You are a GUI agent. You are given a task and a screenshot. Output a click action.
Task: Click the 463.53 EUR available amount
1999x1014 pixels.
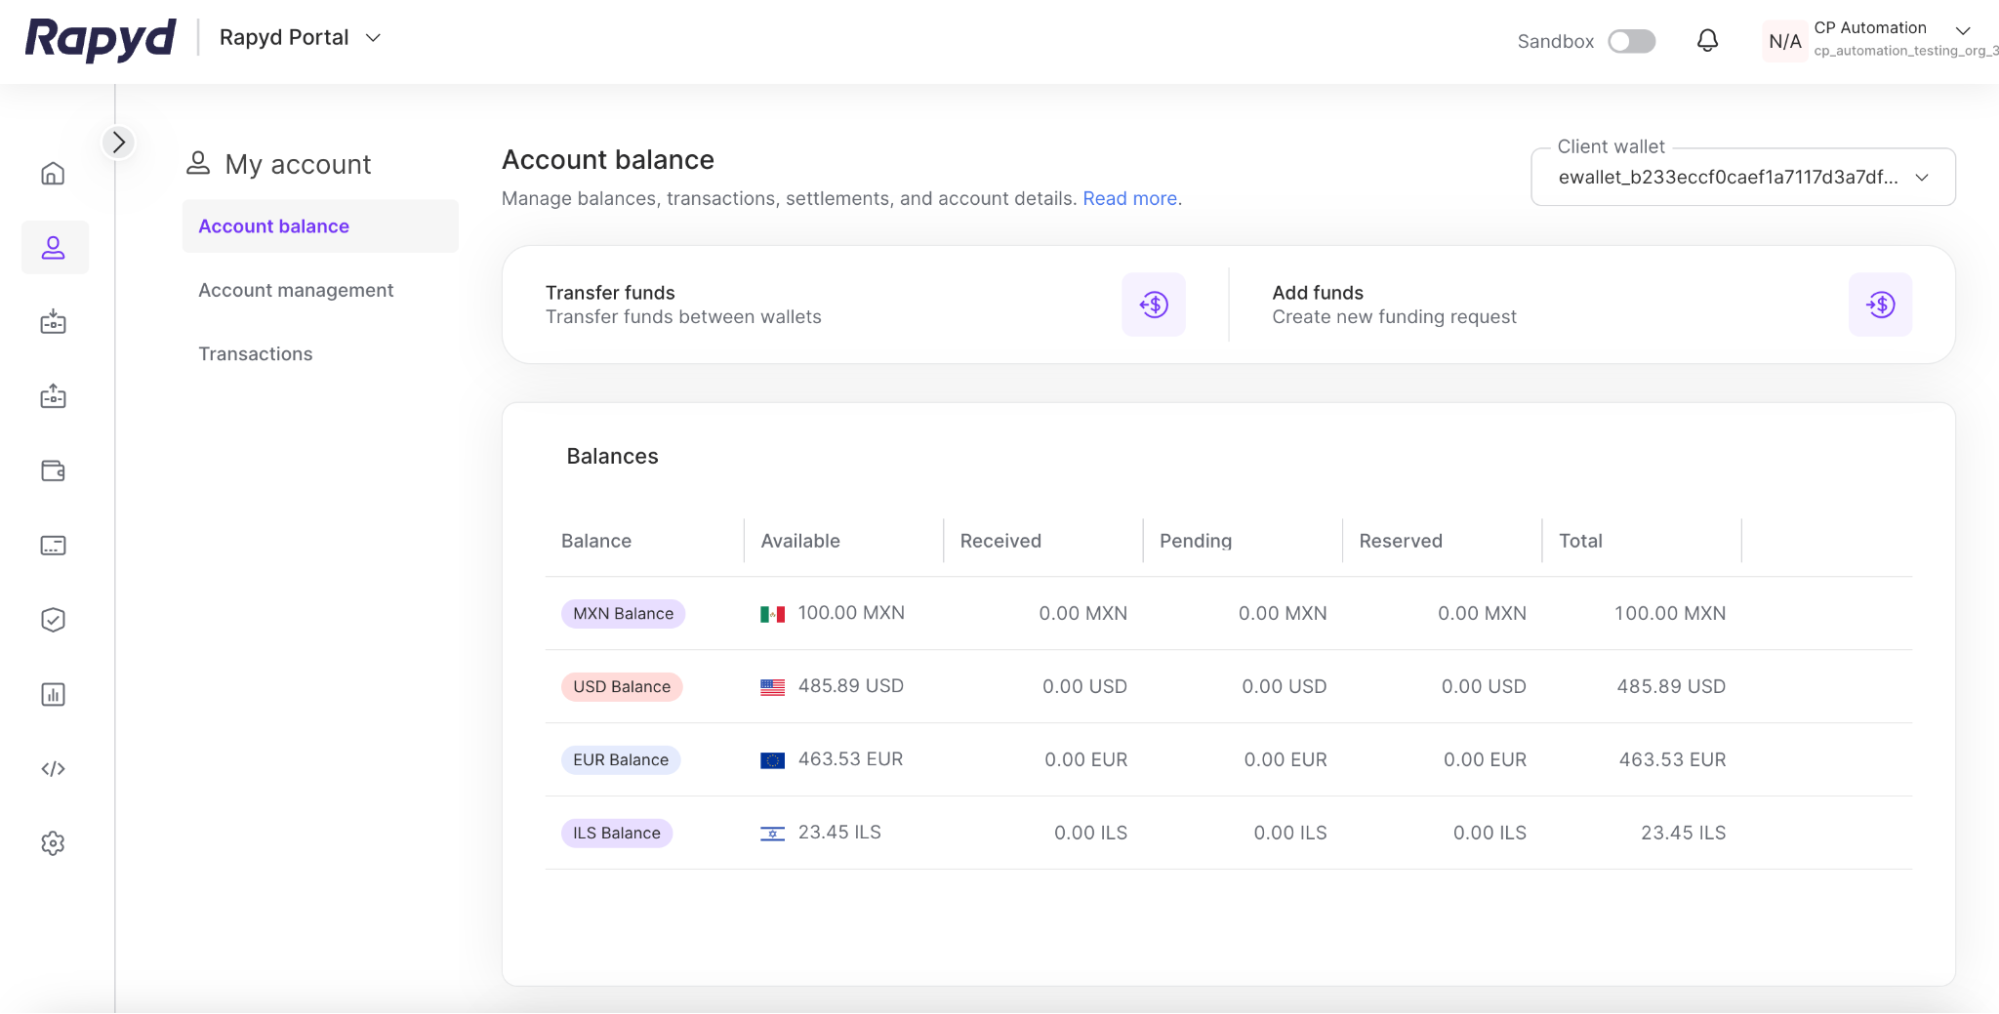tap(850, 759)
